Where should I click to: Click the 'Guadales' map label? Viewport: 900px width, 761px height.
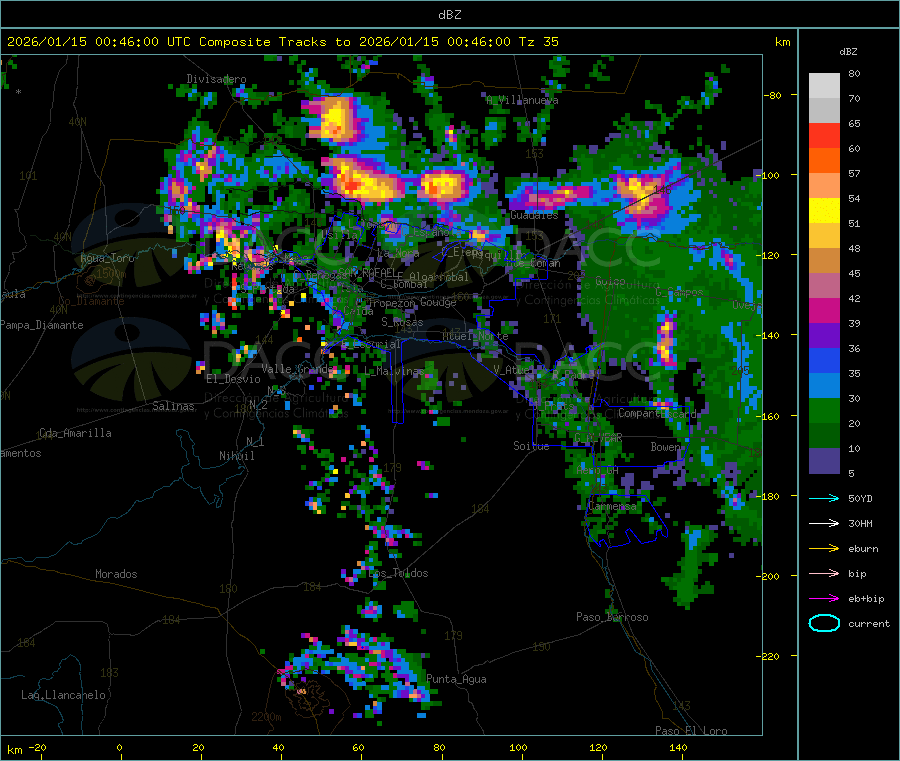point(534,215)
